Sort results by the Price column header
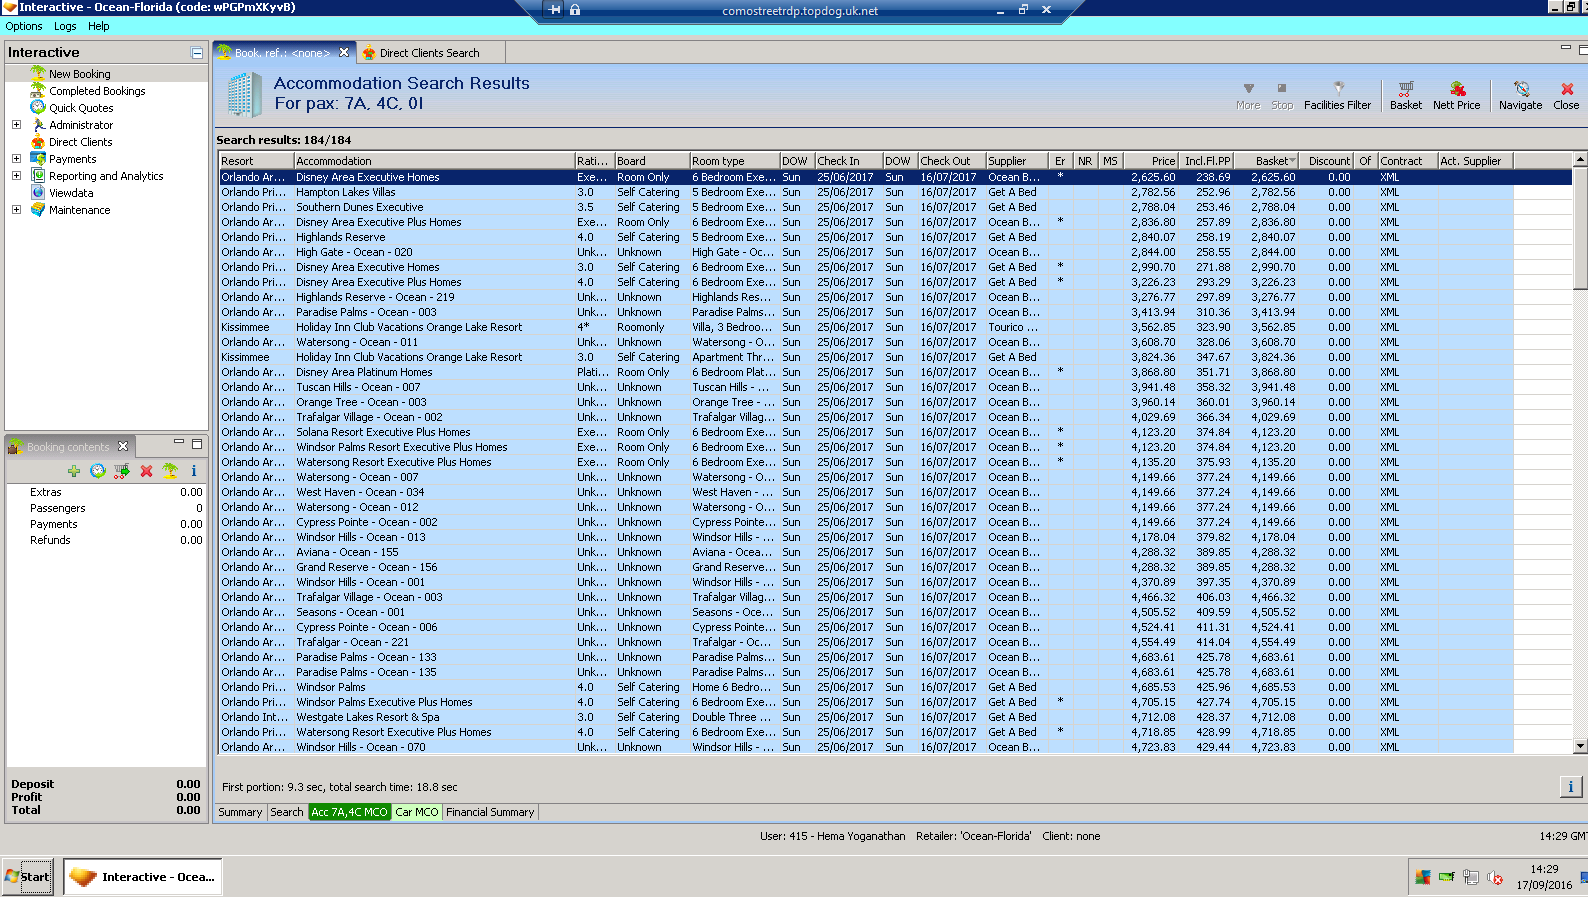Viewport: 1588px width, 897px height. point(1151,161)
